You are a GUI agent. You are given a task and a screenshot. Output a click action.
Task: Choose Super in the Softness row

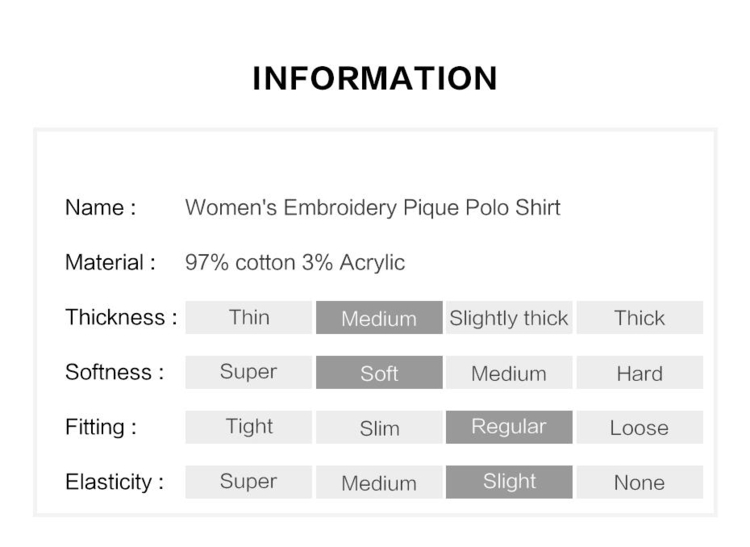[249, 372]
